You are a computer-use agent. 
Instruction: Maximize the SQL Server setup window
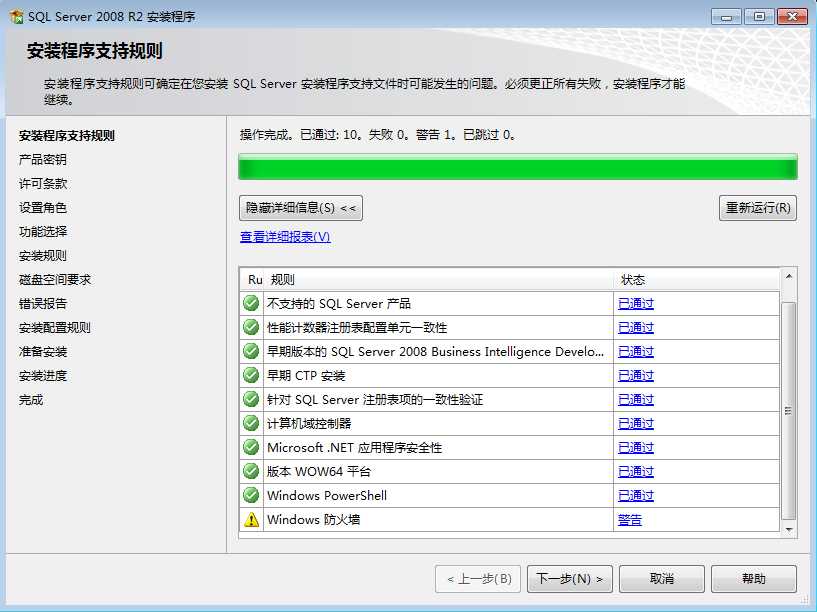pos(759,17)
